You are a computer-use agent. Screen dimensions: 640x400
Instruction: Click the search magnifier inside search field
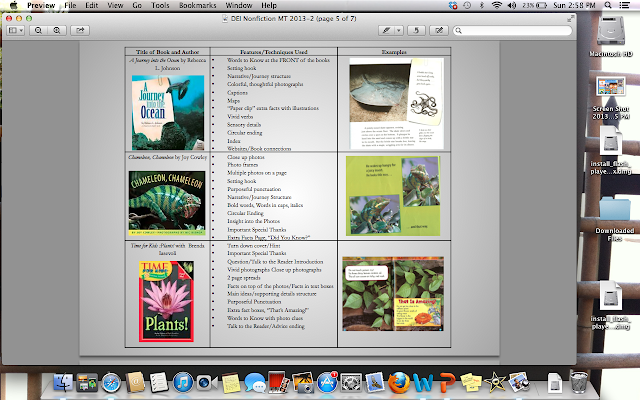pyautogui.click(x=458, y=30)
